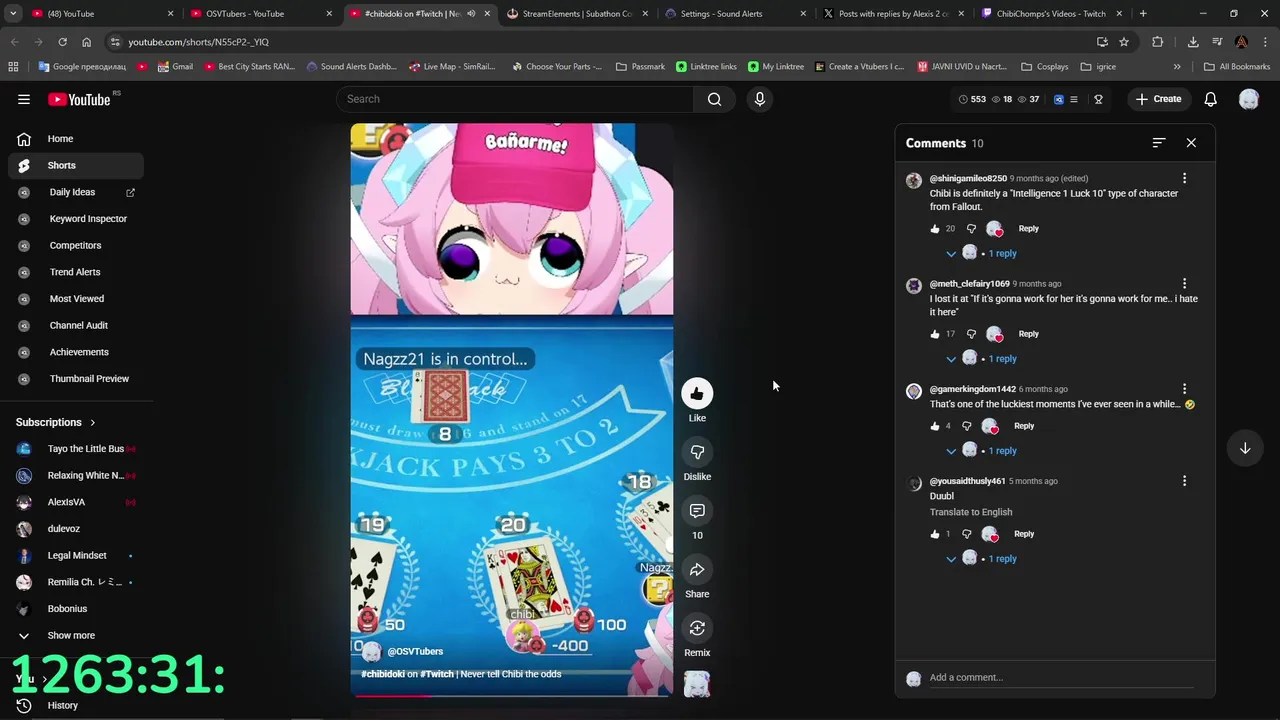
Task: Remix this Short
Action: [697, 628]
